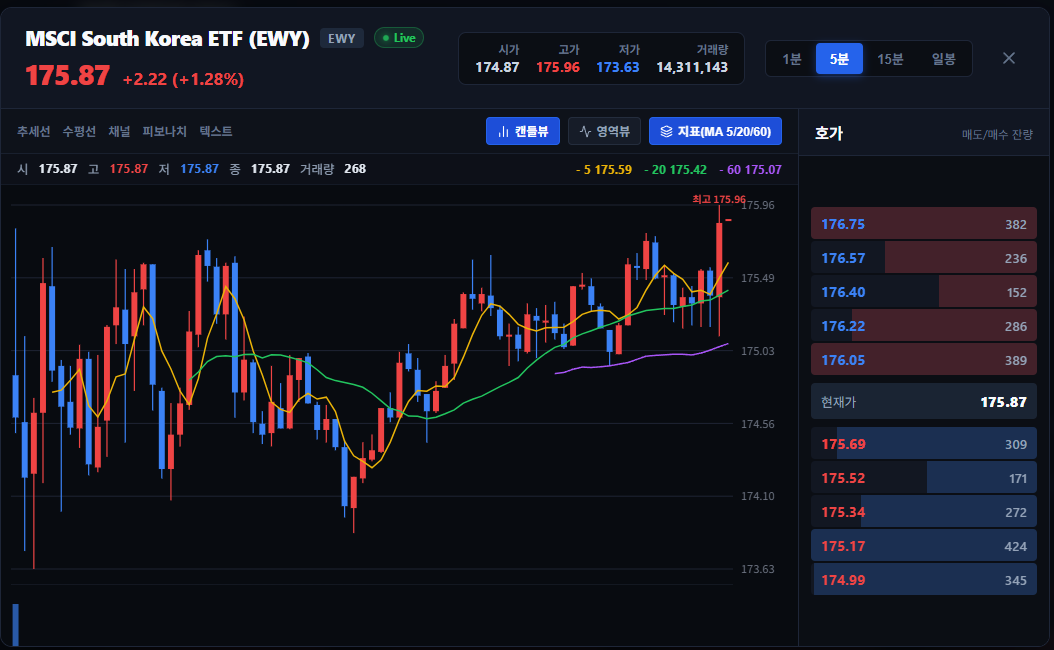Click the EWY ticker badge

(x=341, y=38)
